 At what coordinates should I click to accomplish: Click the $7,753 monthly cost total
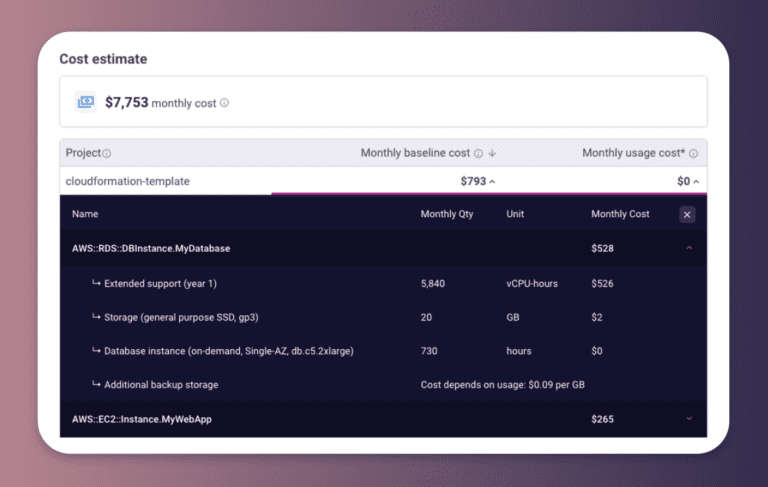(126, 102)
